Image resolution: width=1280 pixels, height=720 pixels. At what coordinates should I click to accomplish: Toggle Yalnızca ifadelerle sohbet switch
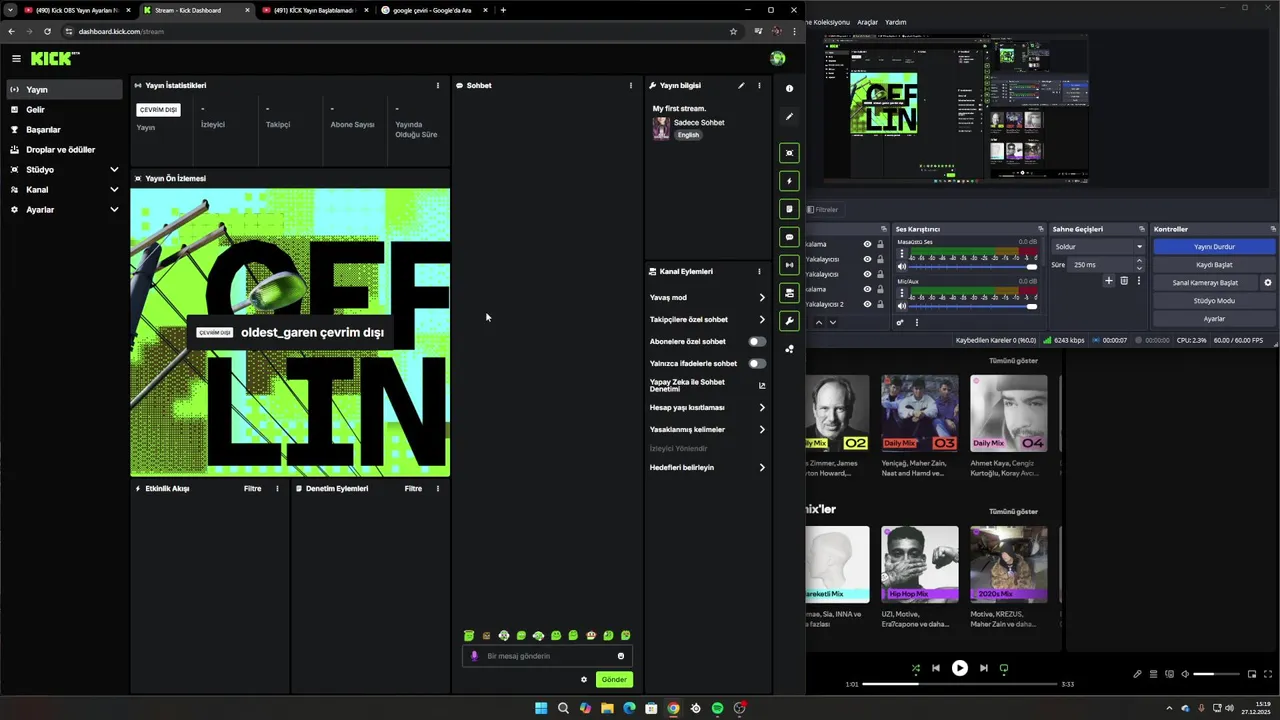pyautogui.click(x=757, y=364)
